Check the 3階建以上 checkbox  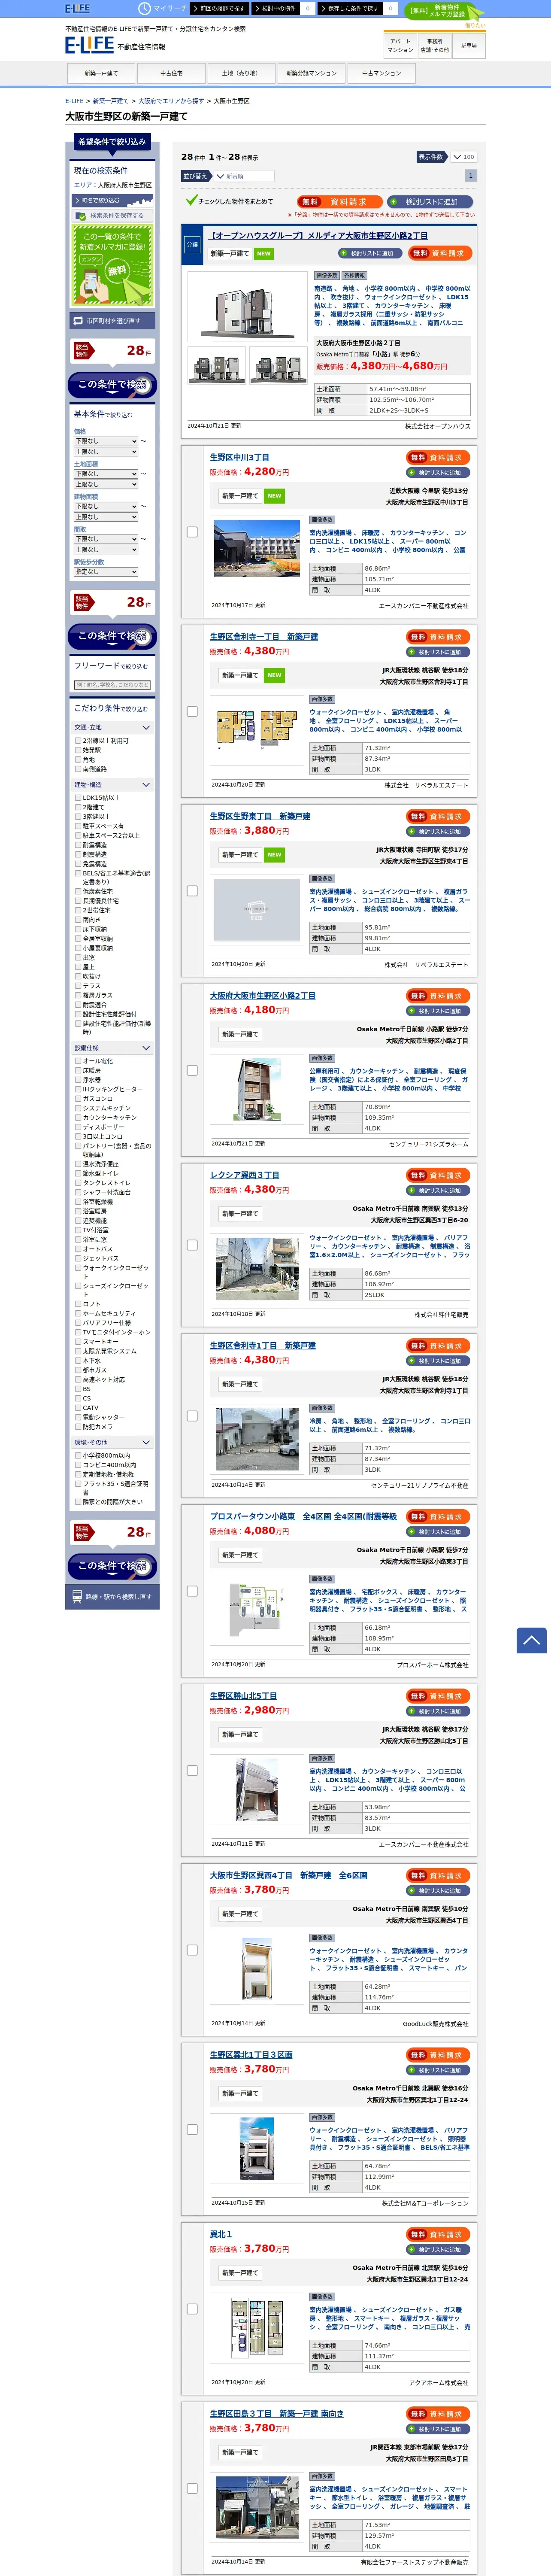[78, 817]
